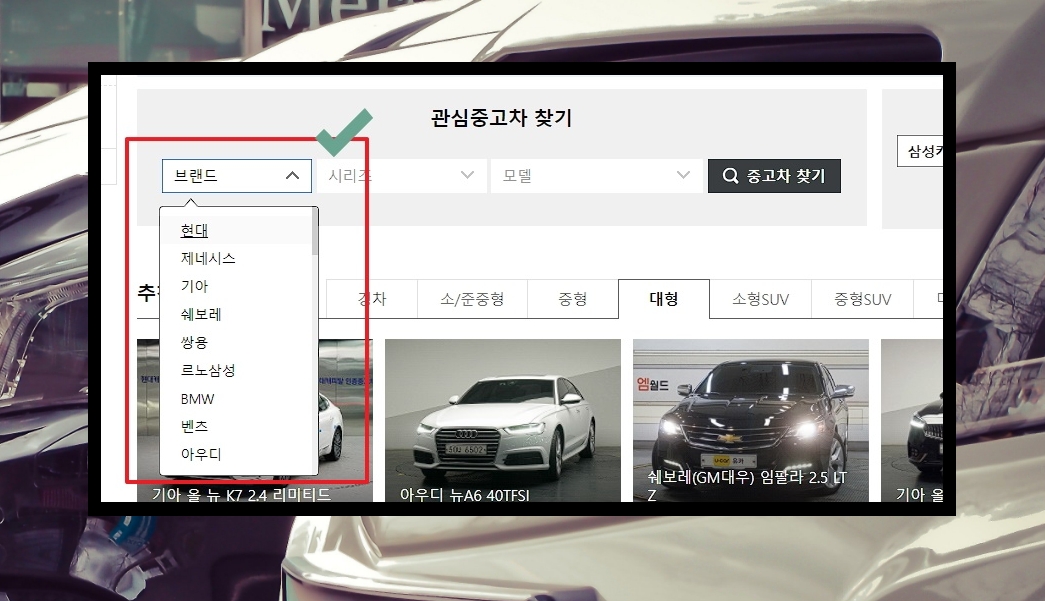
Task: Click the 중고차 찾기 search button
Action: tap(774, 176)
